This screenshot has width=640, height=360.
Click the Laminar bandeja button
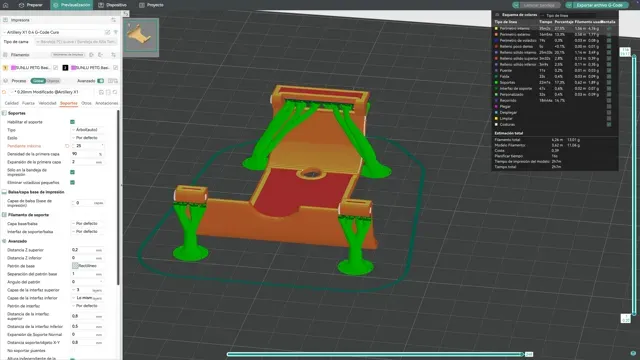click(537, 5)
